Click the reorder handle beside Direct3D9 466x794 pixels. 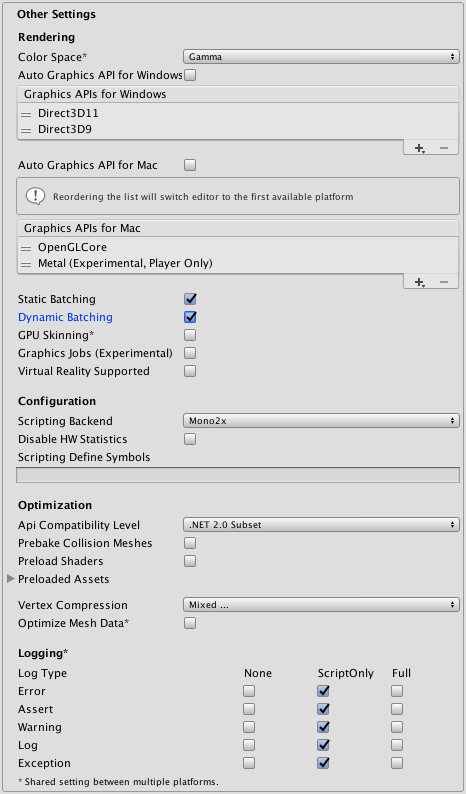(26, 130)
